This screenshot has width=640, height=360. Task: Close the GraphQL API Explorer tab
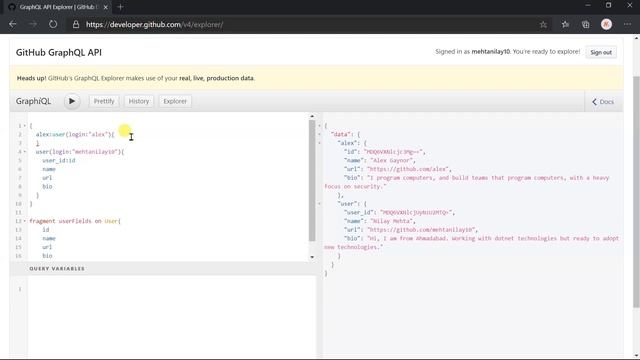[x=105, y=7]
